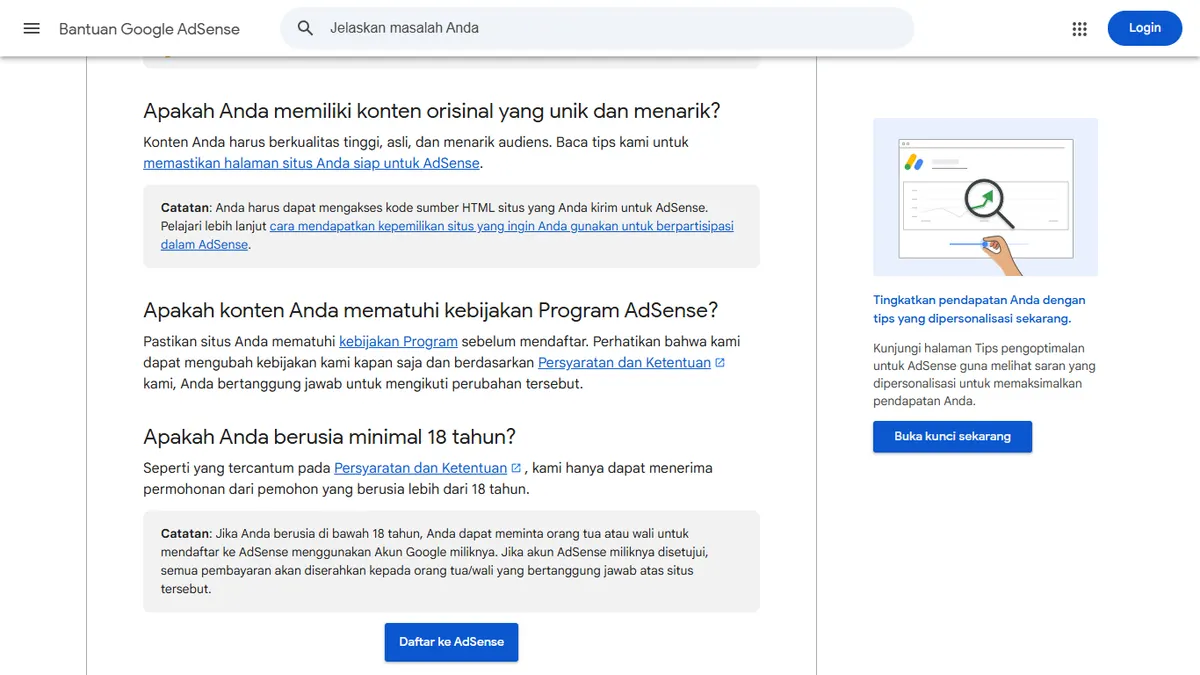
Task: Open 'cara mendapatkan kepemilikan situs' link
Action: [447, 235]
